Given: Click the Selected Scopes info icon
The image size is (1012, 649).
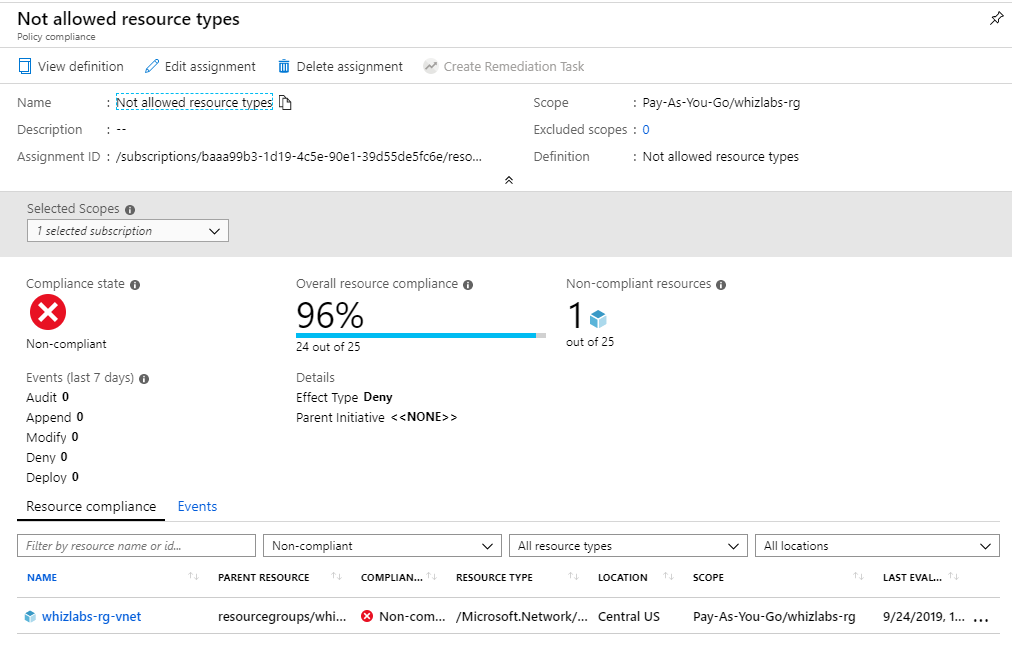Looking at the screenshot, I should coord(130,210).
